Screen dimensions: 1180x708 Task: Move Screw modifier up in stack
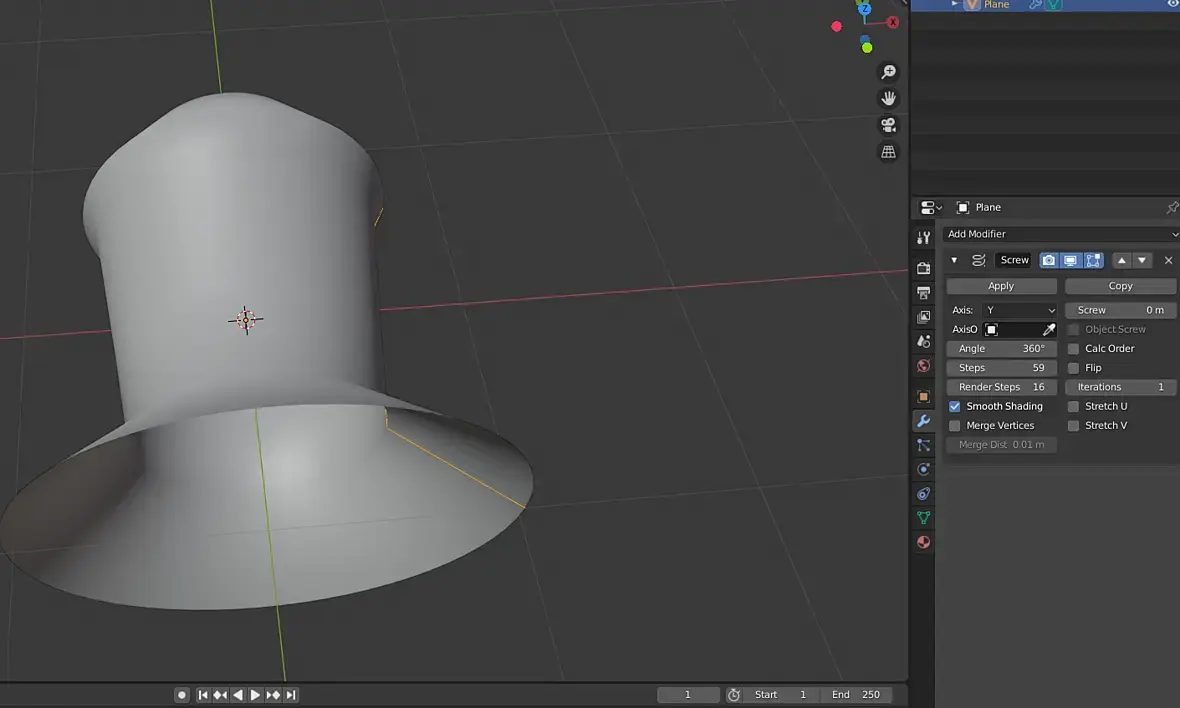[1121, 260]
